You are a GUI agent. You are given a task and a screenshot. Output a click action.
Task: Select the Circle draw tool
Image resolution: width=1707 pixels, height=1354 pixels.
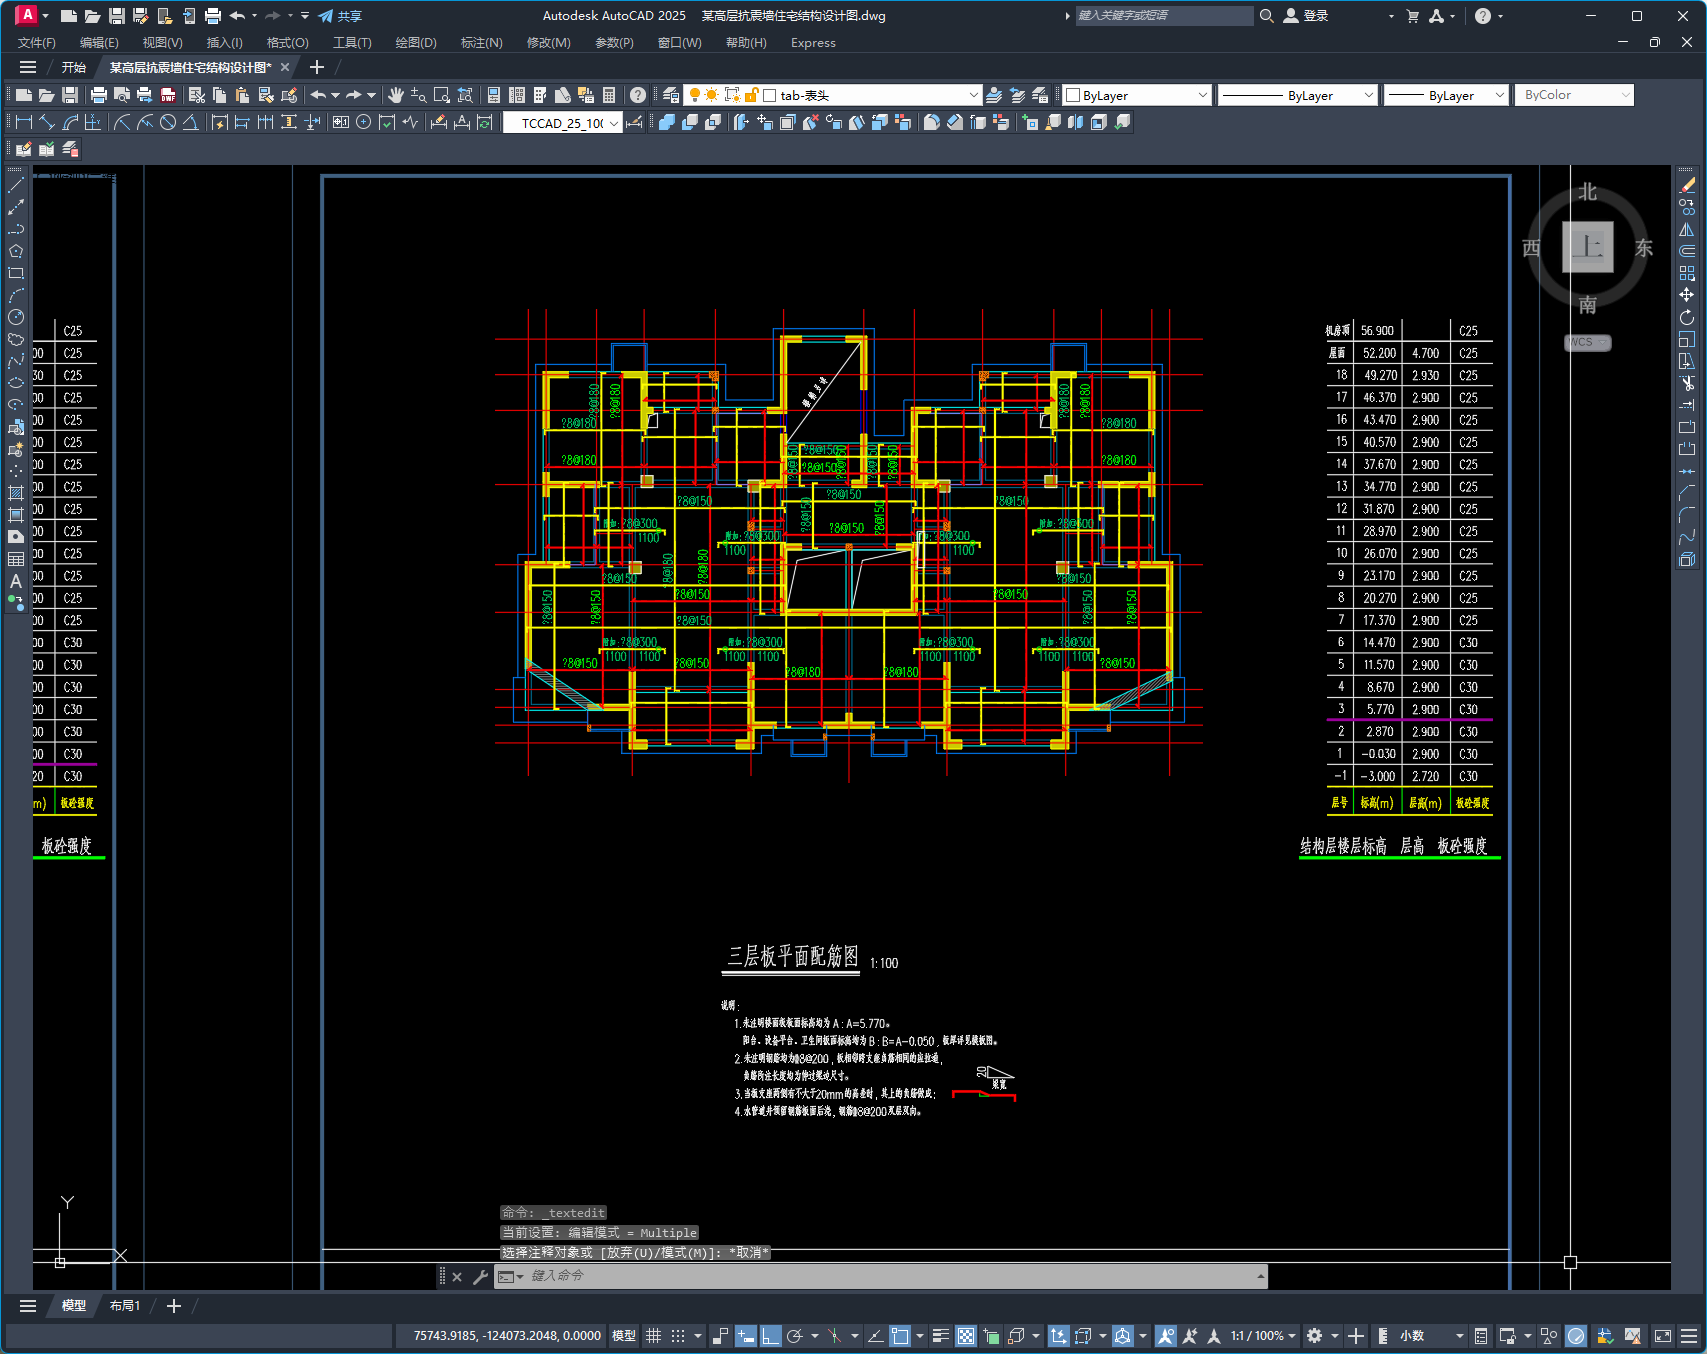click(x=16, y=317)
